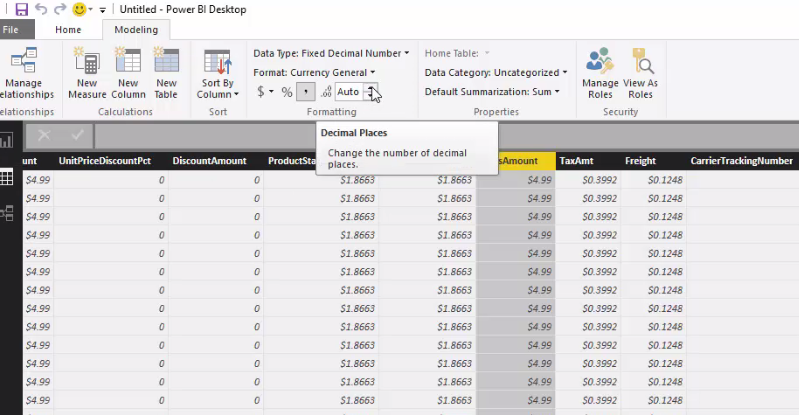Redo the last action
799x415 pixels.
coord(60,9)
